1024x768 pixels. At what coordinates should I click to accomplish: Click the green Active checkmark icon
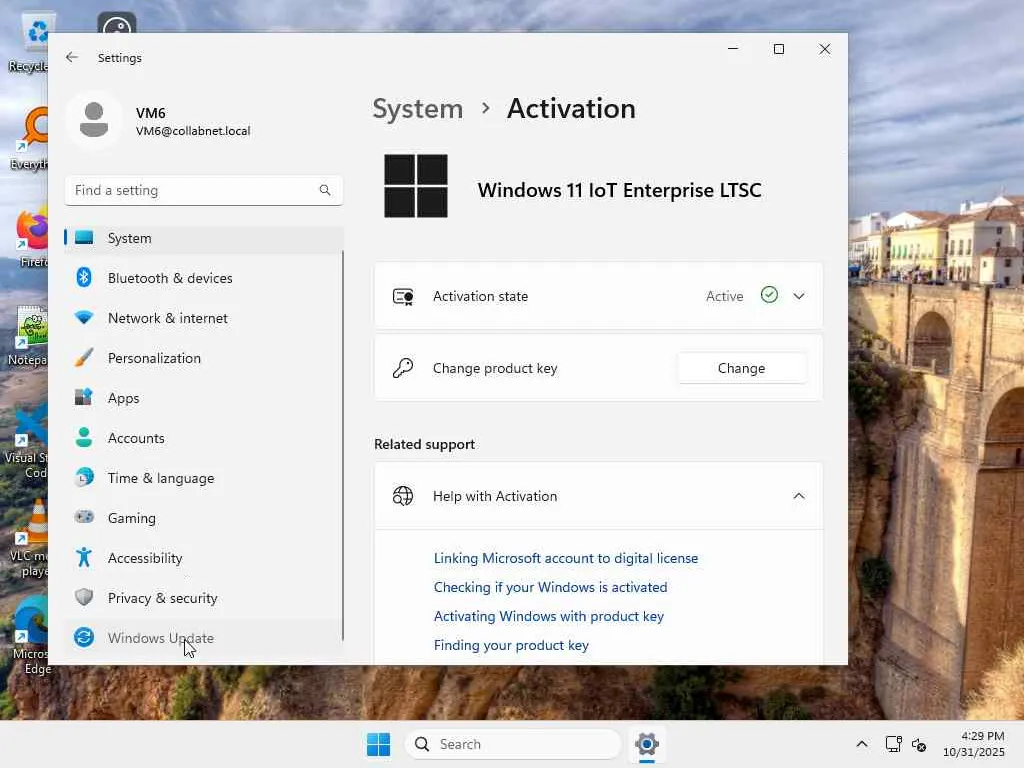click(x=769, y=295)
